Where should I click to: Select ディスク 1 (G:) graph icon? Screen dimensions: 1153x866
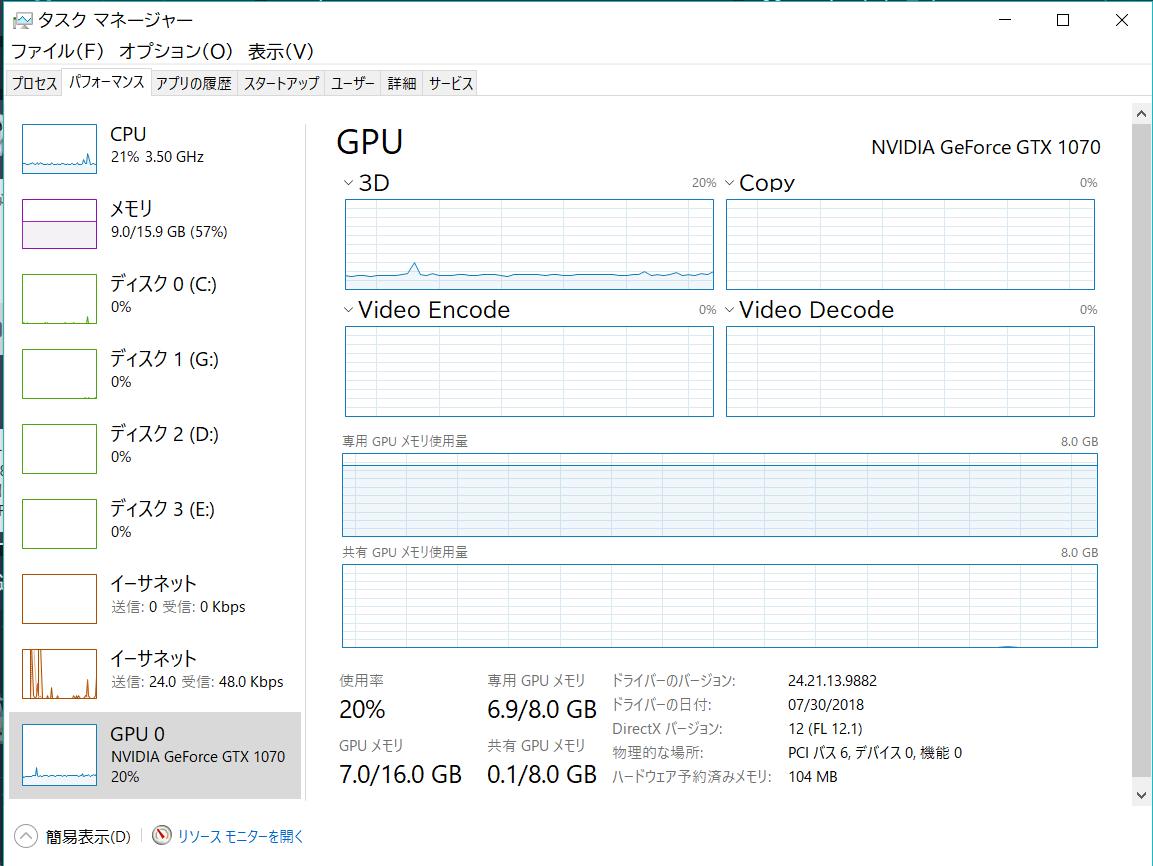59,374
